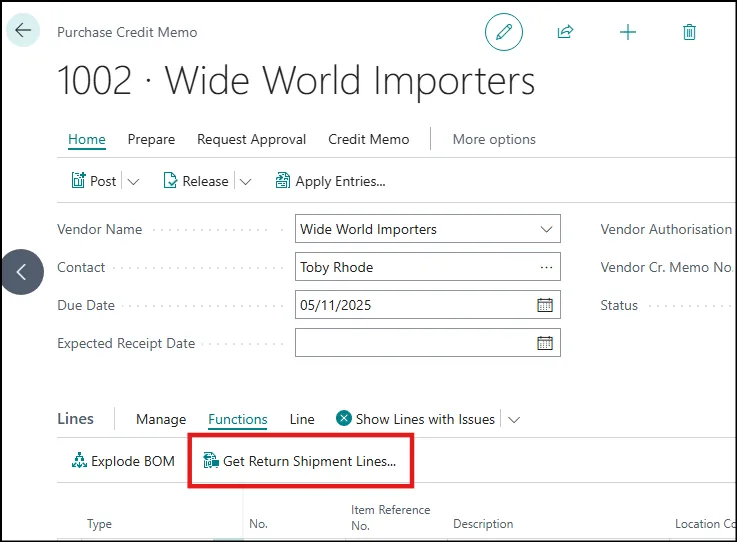Click the Post action icon
Image resolution: width=737 pixels, height=542 pixels.
pos(78,181)
